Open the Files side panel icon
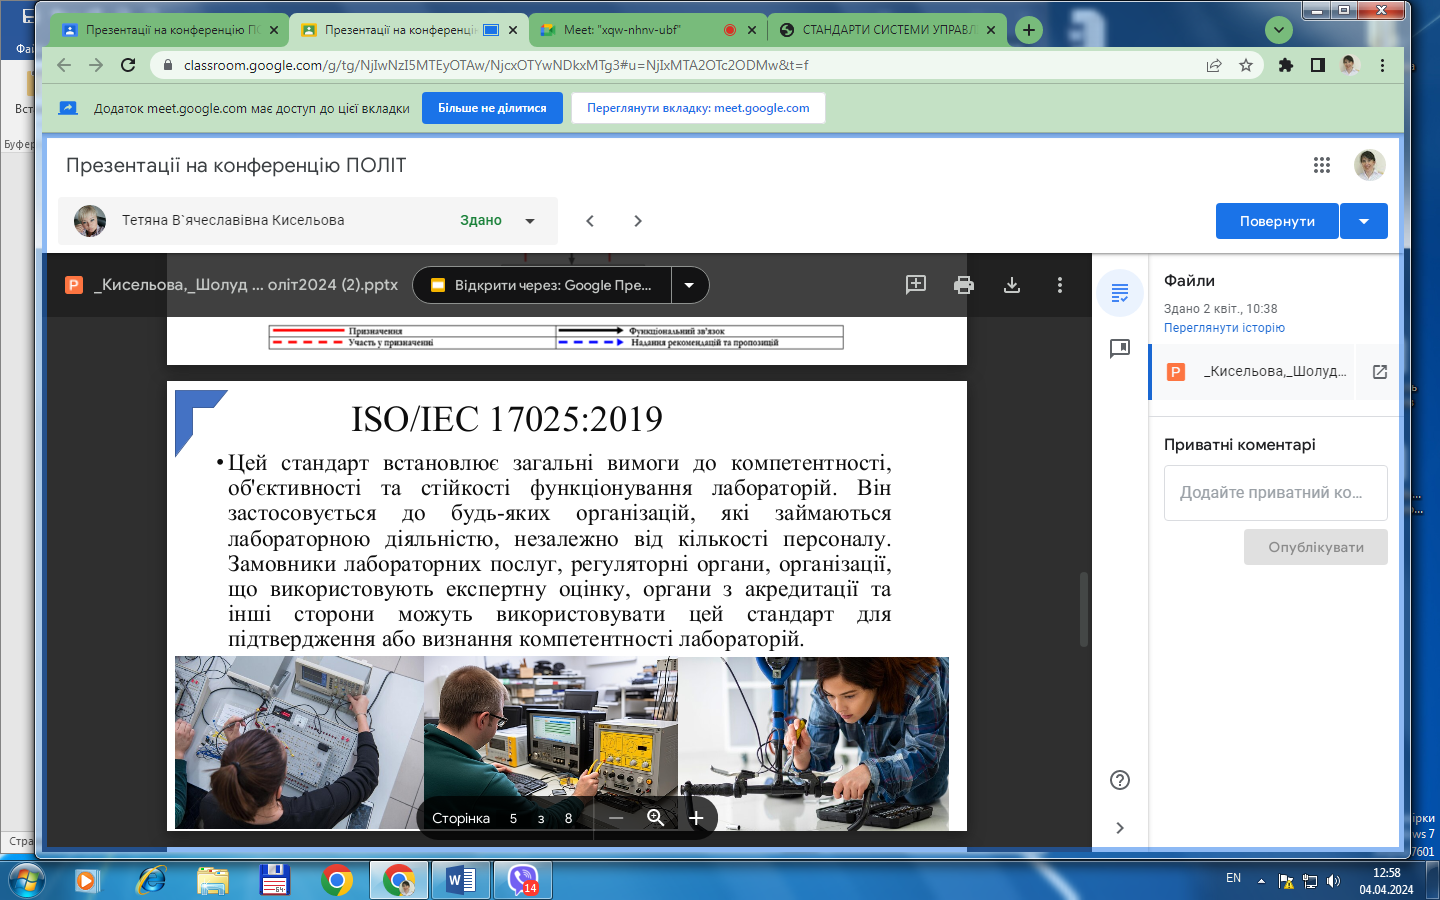1440x900 pixels. point(1119,293)
